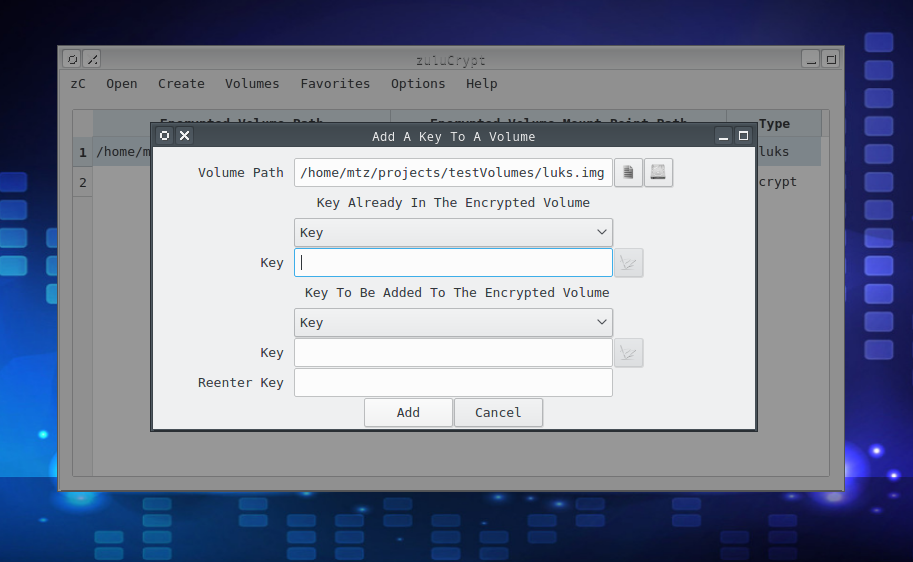Image resolution: width=913 pixels, height=562 pixels.
Task: Open the new key type dropdown under Key To Be Added
Action: [x=453, y=322]
